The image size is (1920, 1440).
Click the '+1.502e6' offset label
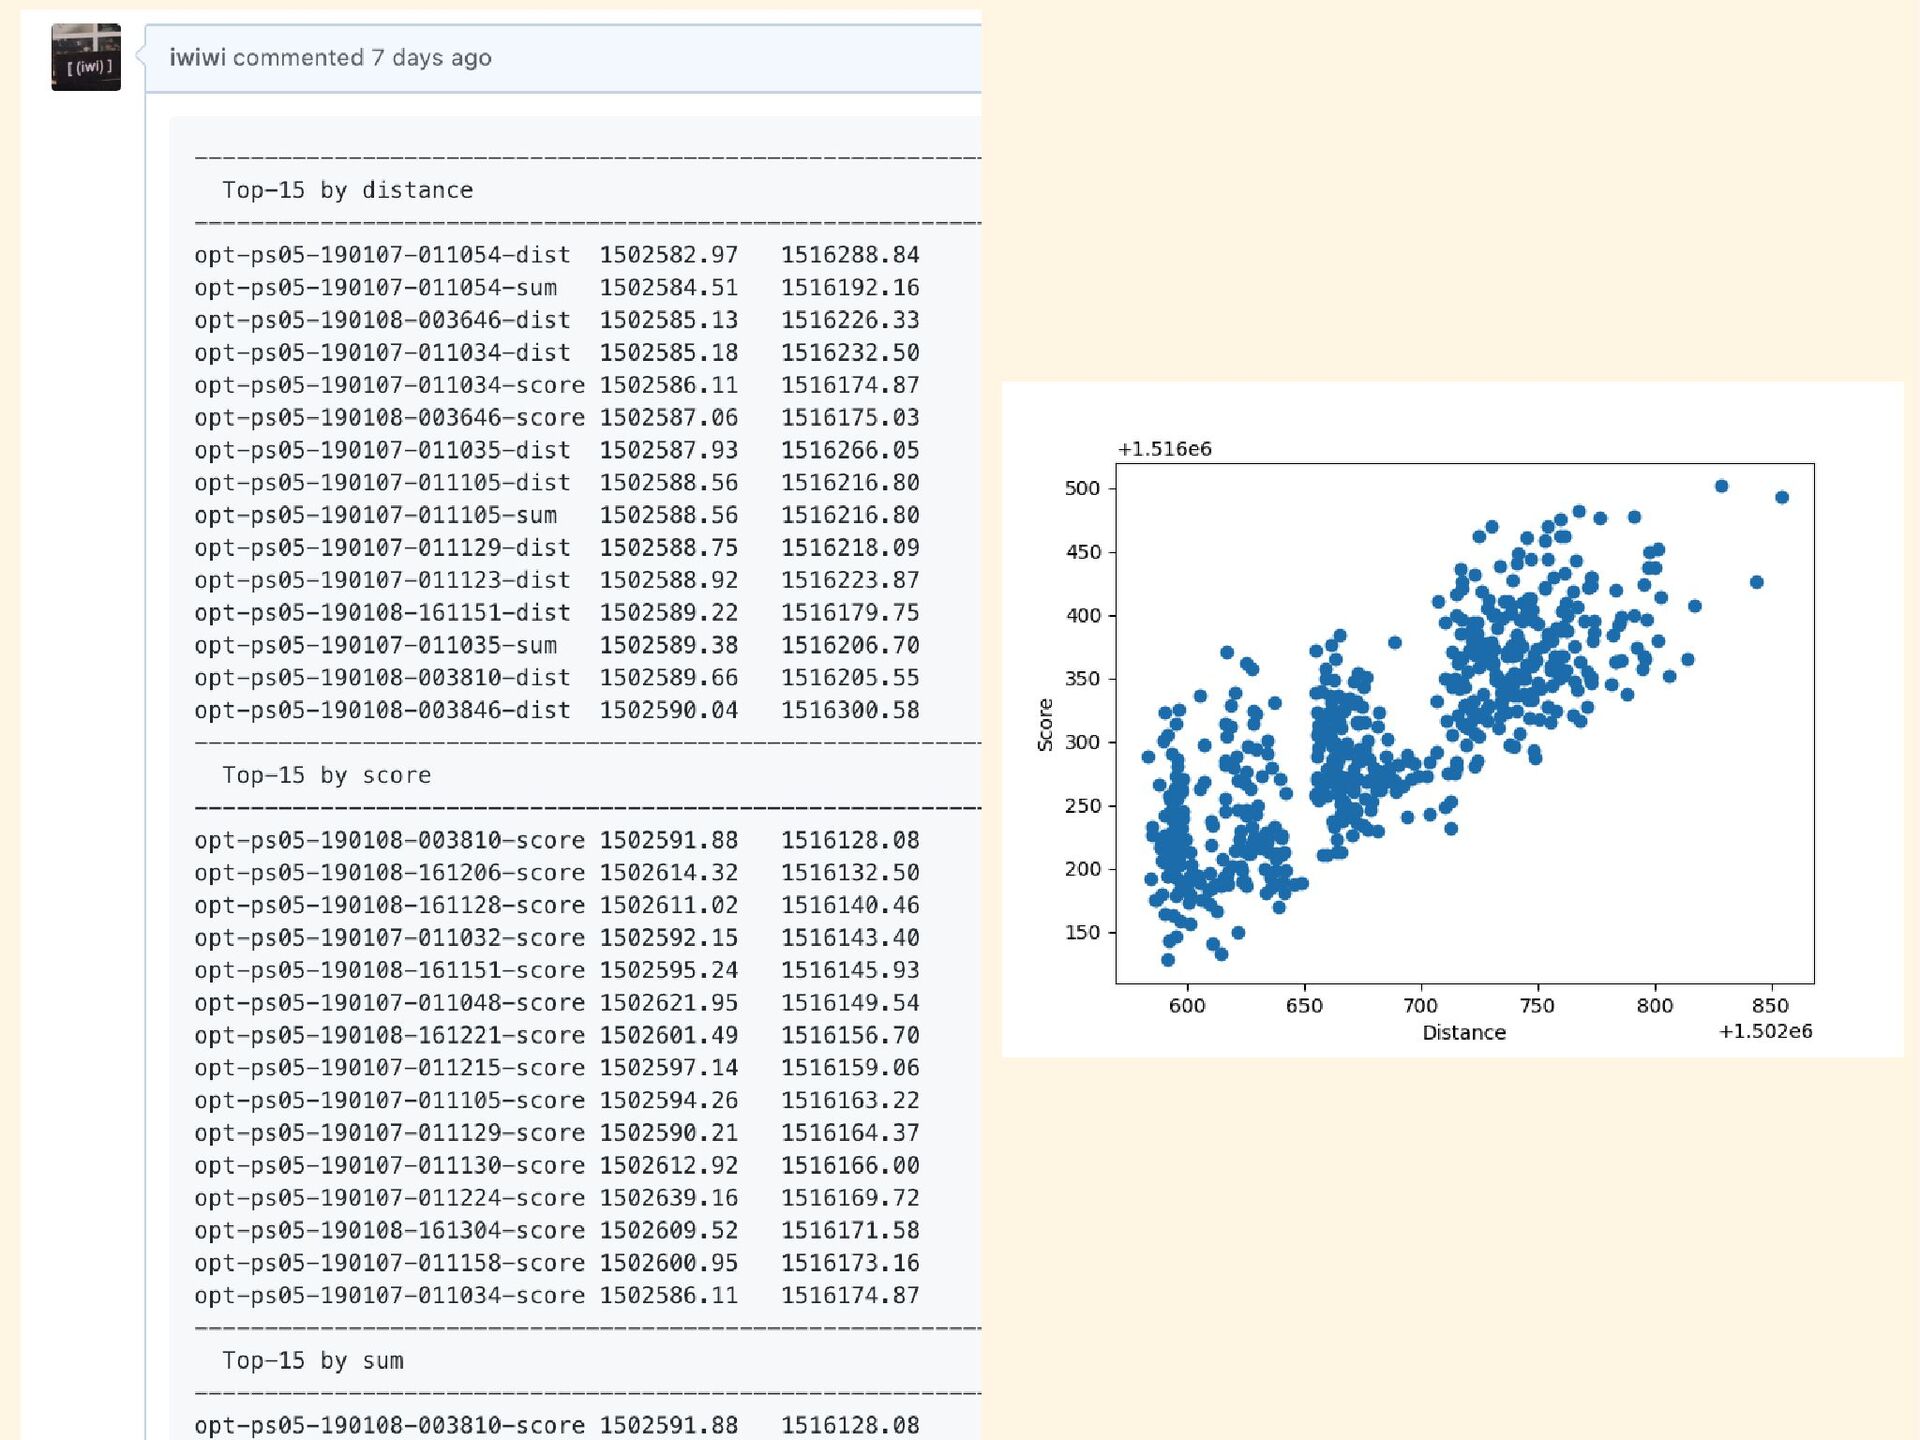[1765, 1031]
